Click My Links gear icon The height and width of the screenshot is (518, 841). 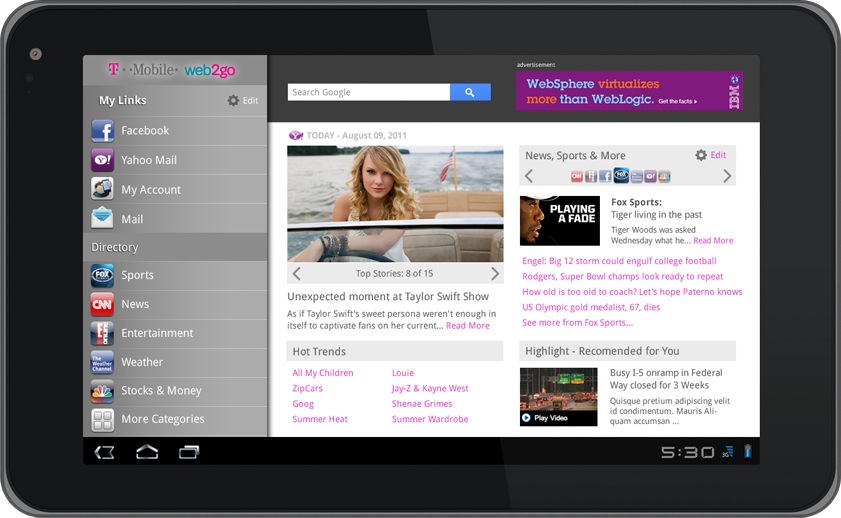(x=233, y=100)
